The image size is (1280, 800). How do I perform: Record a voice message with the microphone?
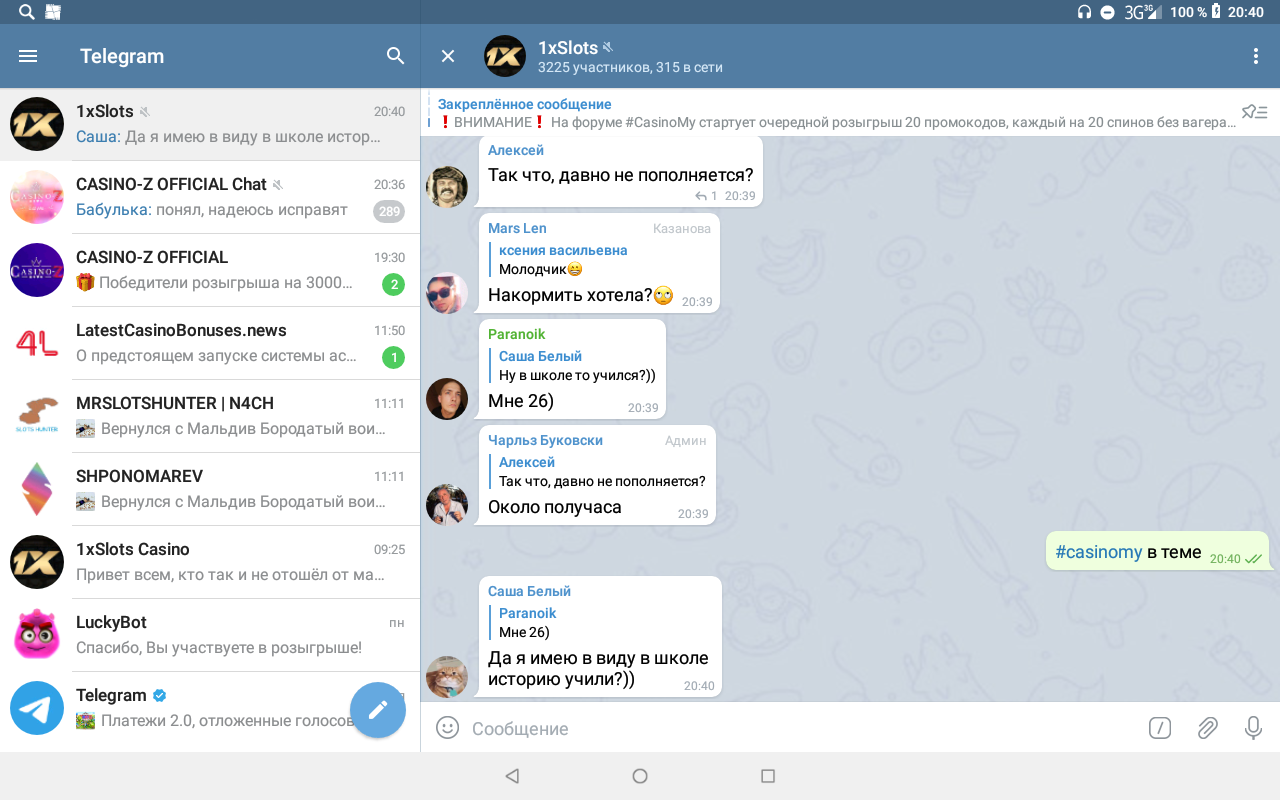click(x=1253, y=728)
